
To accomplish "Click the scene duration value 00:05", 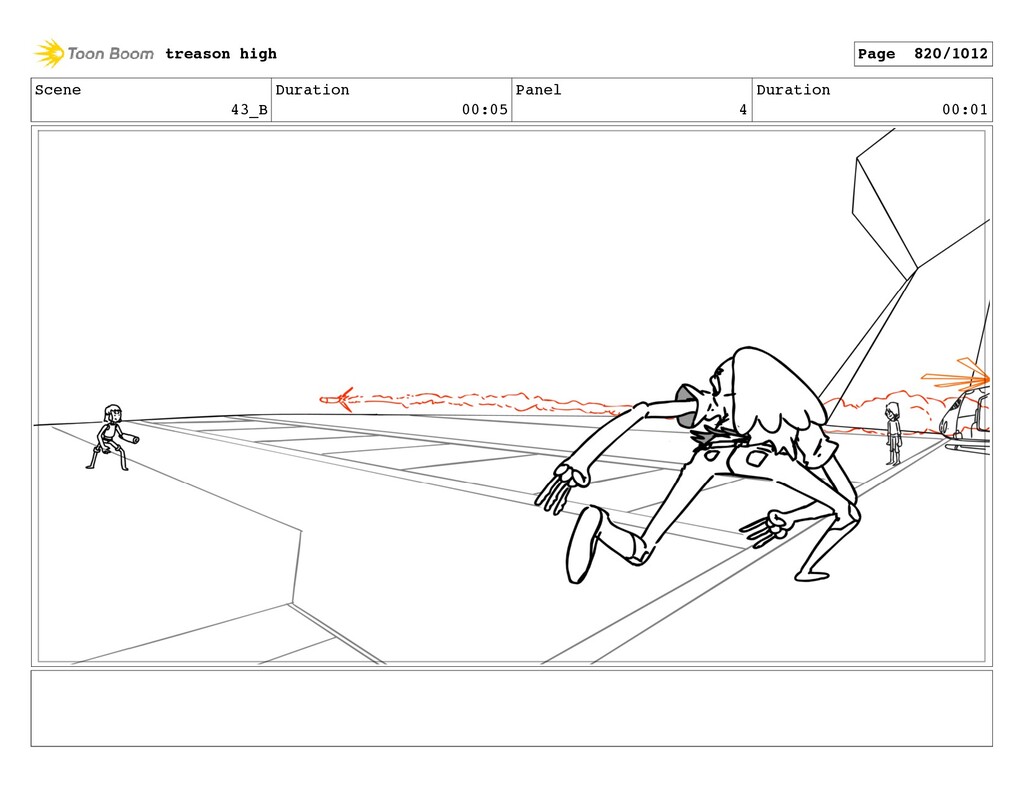I will click(x=485, y=110).
